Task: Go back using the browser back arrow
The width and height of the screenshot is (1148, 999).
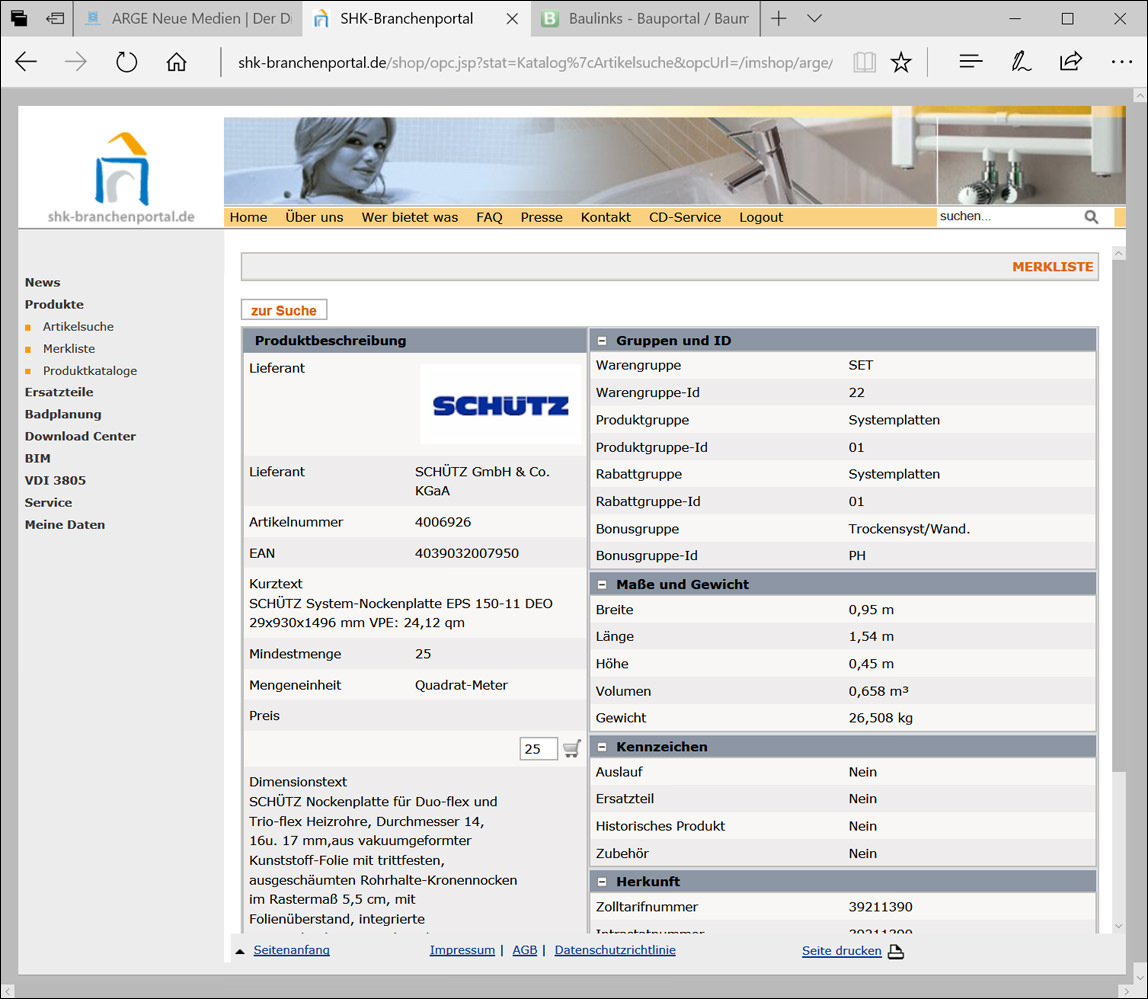Action: click(x=26, y=62)
